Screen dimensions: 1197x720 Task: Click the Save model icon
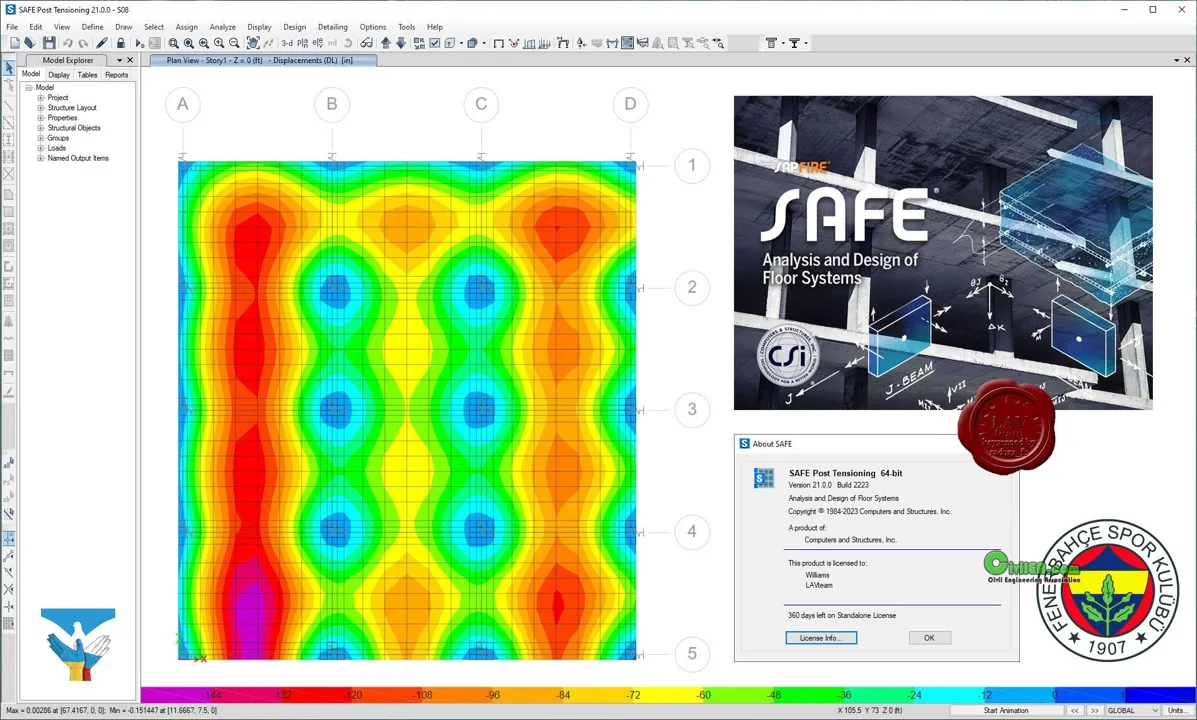point(49,44)
